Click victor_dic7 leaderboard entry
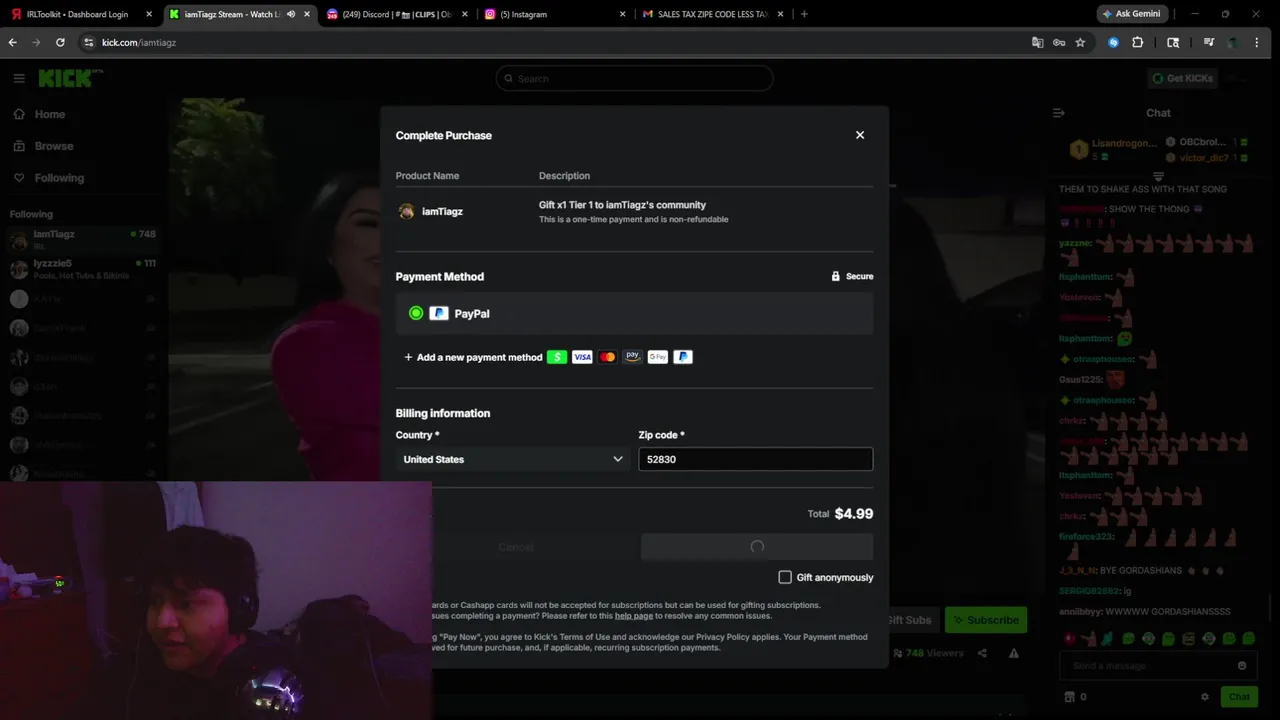This screenshot has height=720, width=1280. (x=1206, y=158)
